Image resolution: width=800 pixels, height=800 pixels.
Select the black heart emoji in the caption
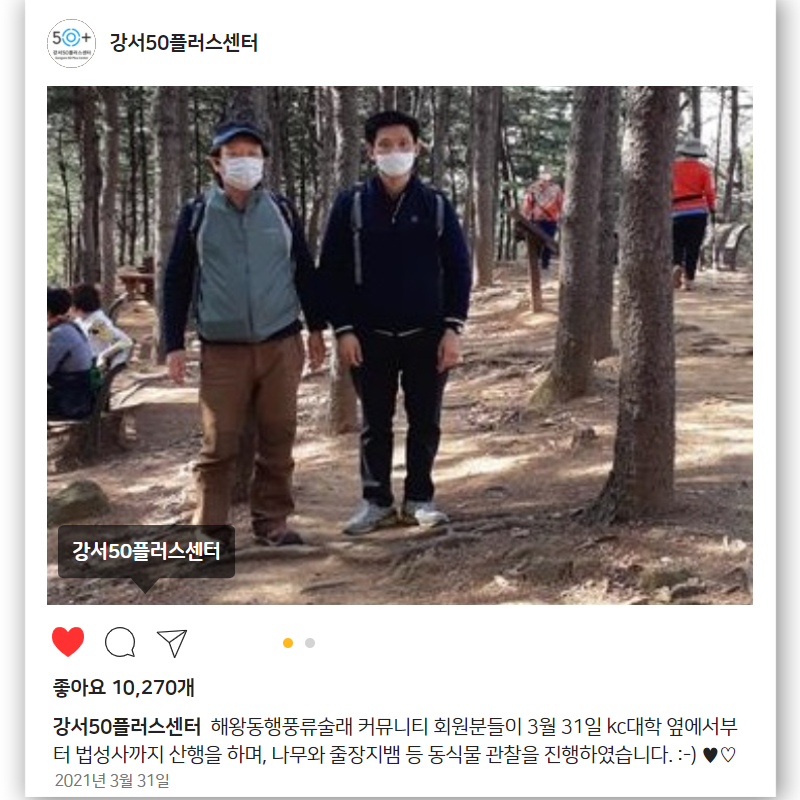pos(710,755)
